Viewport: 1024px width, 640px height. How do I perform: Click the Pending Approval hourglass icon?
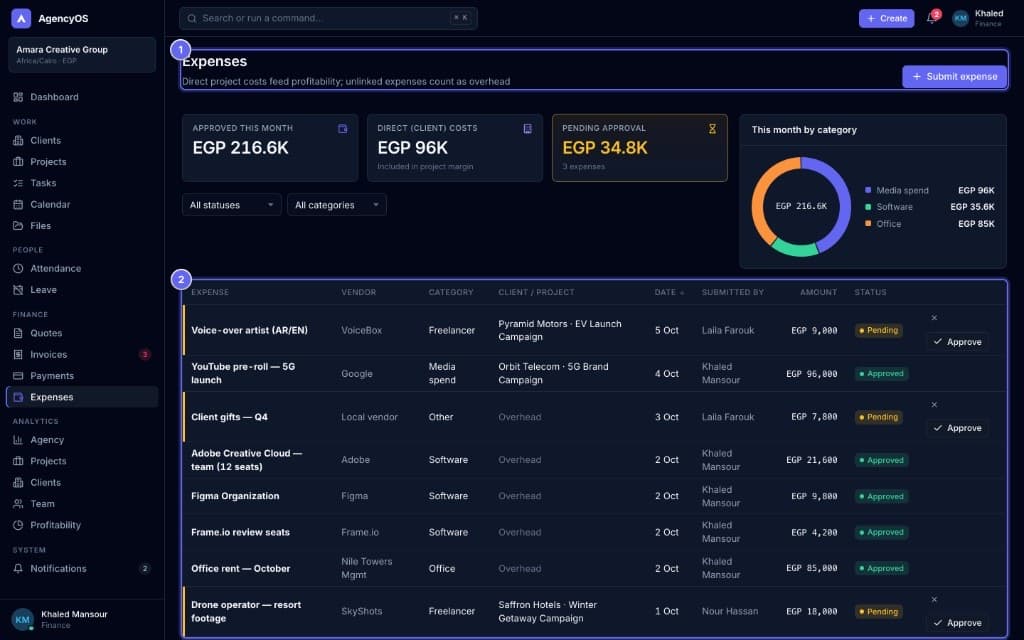(712, 129)
